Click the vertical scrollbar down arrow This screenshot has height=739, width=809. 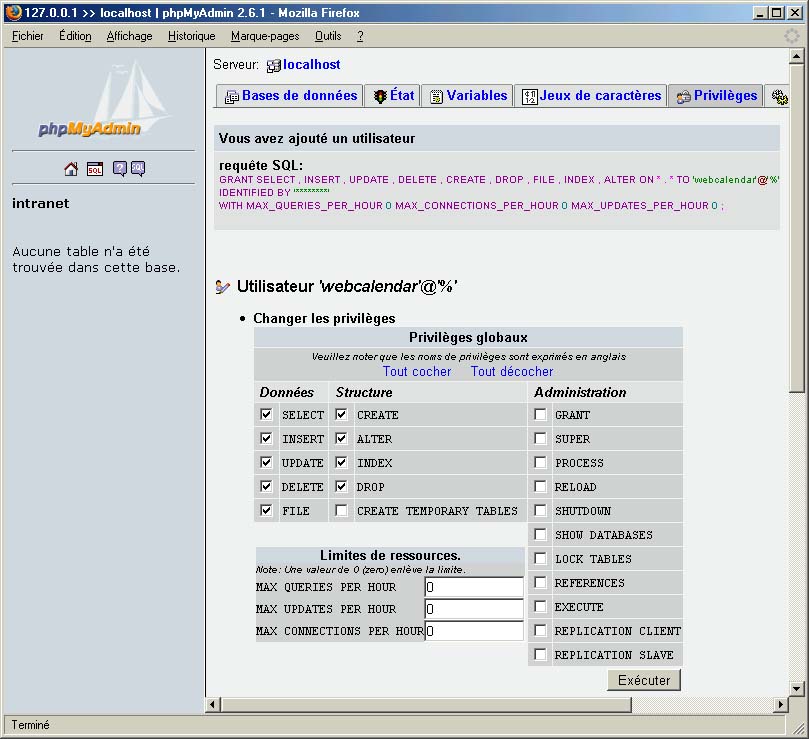click(x=796, y=689)
